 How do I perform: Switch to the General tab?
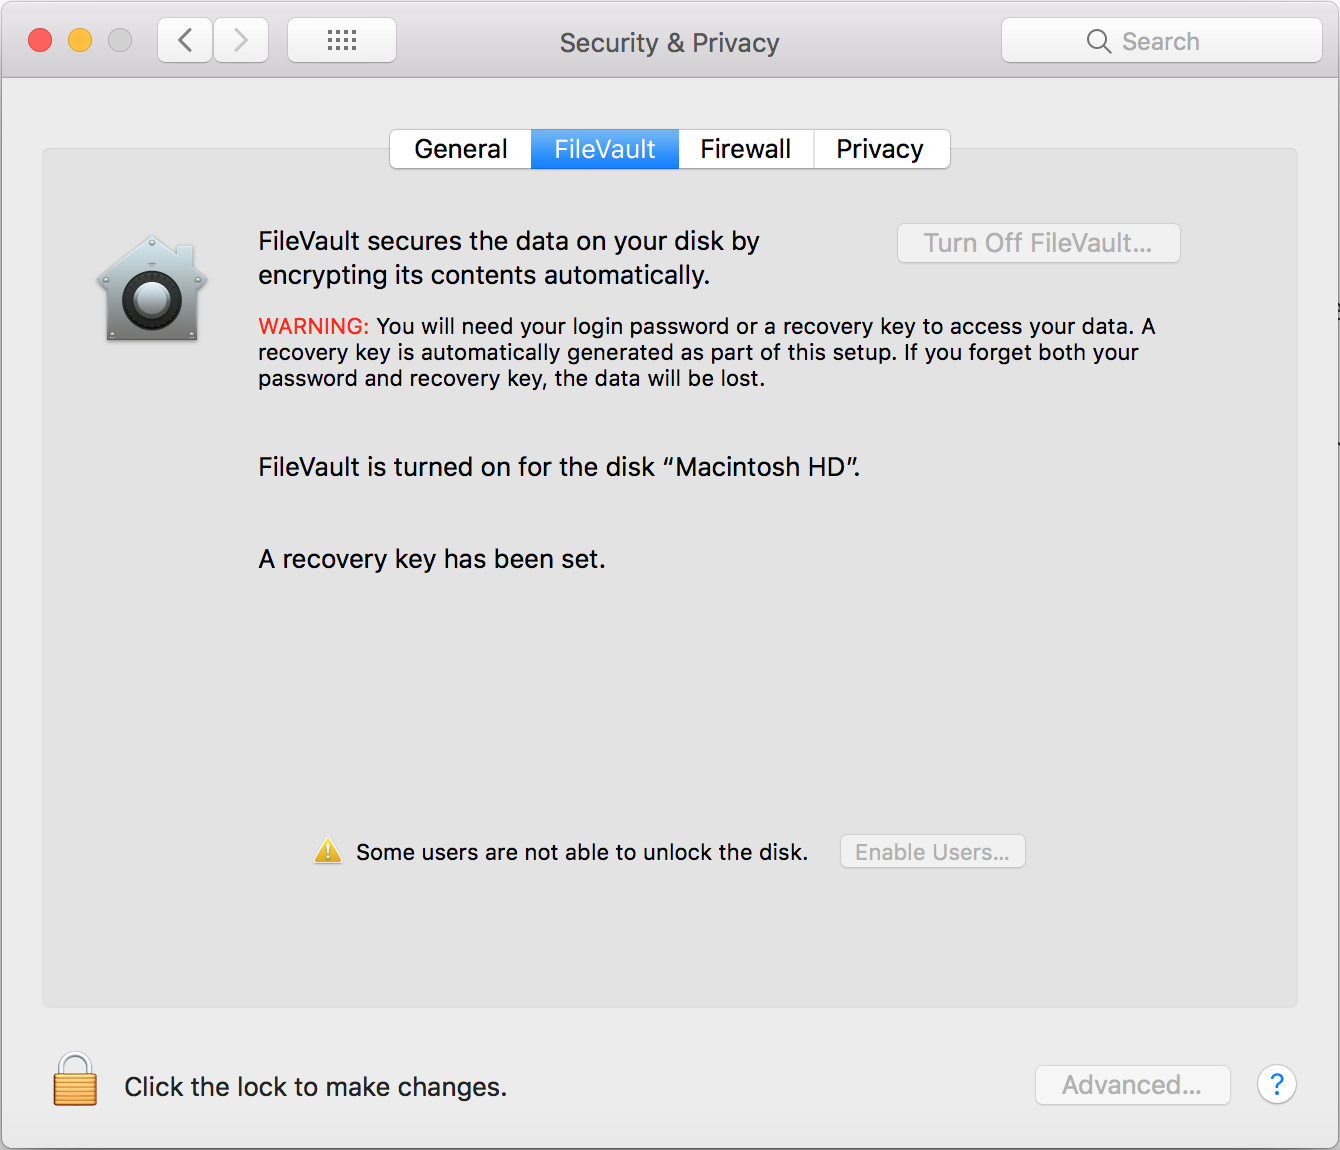click(461, 149)
